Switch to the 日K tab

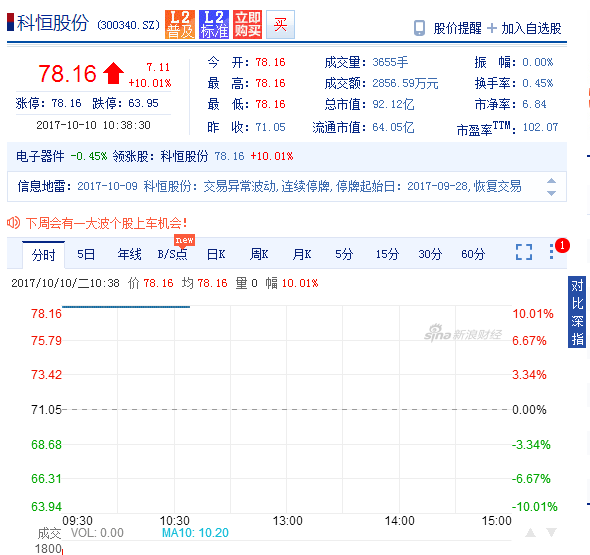[216, 254]
